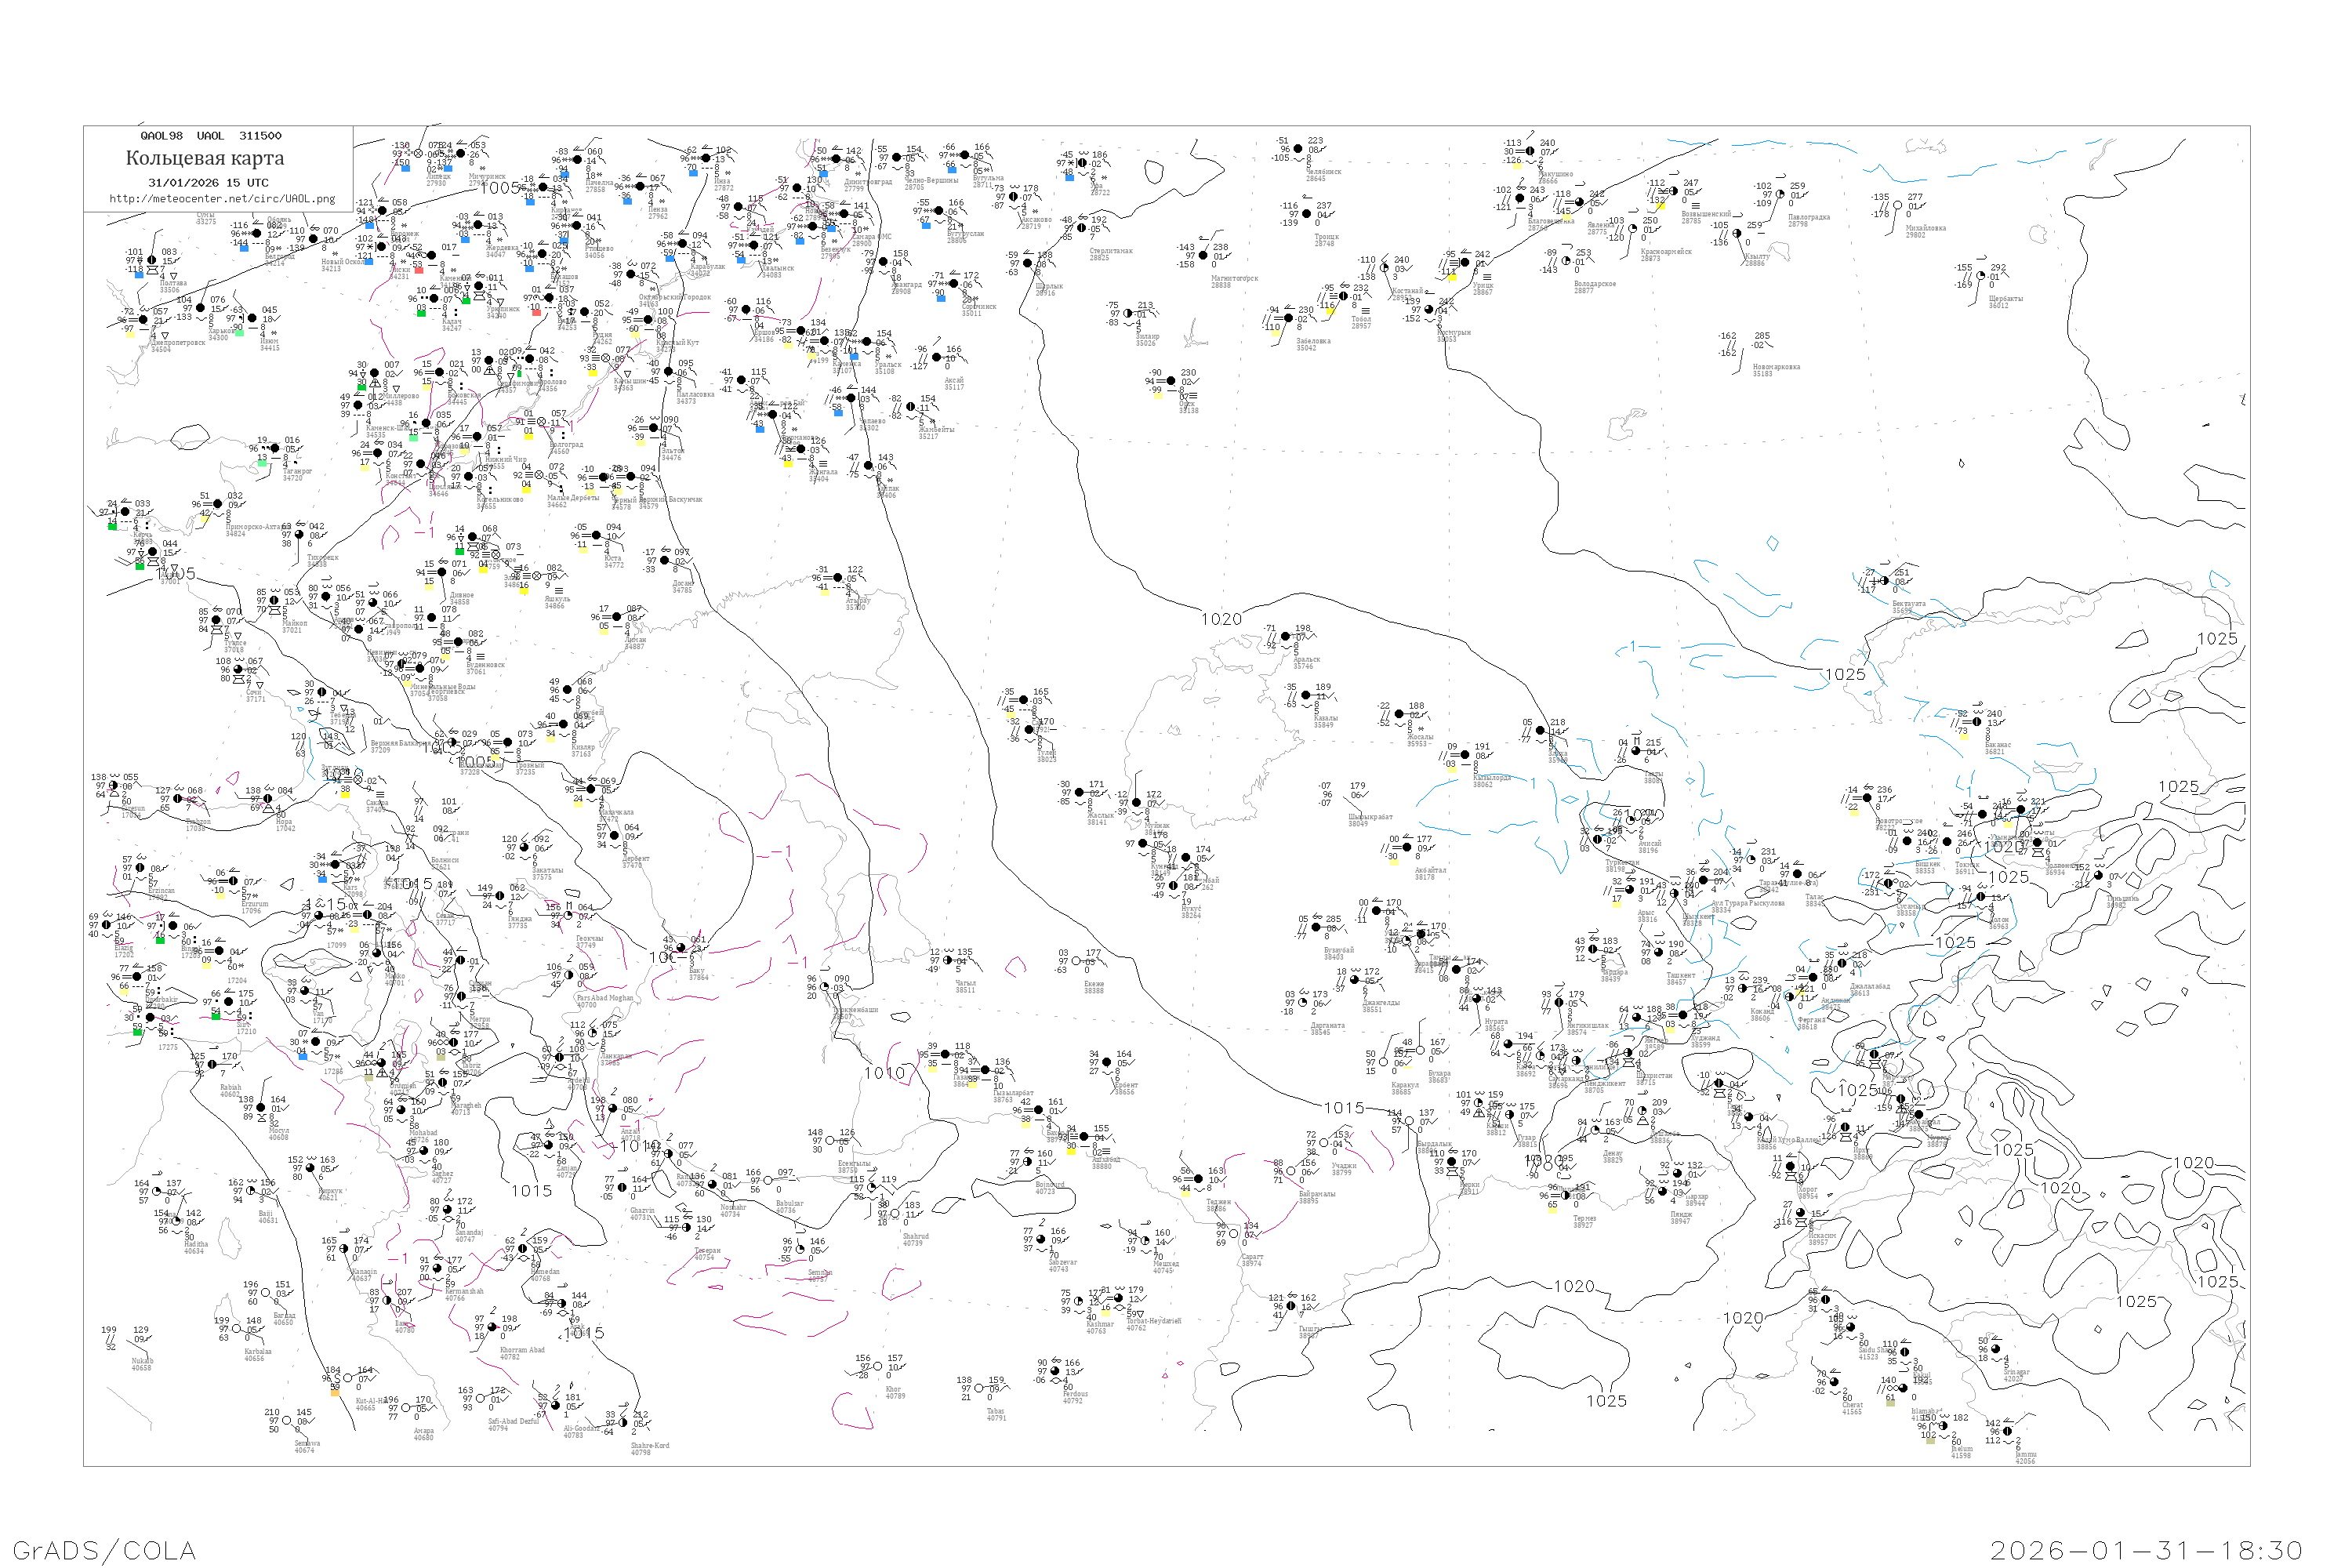Click the green square at Калач station

[x=422, y=313]
